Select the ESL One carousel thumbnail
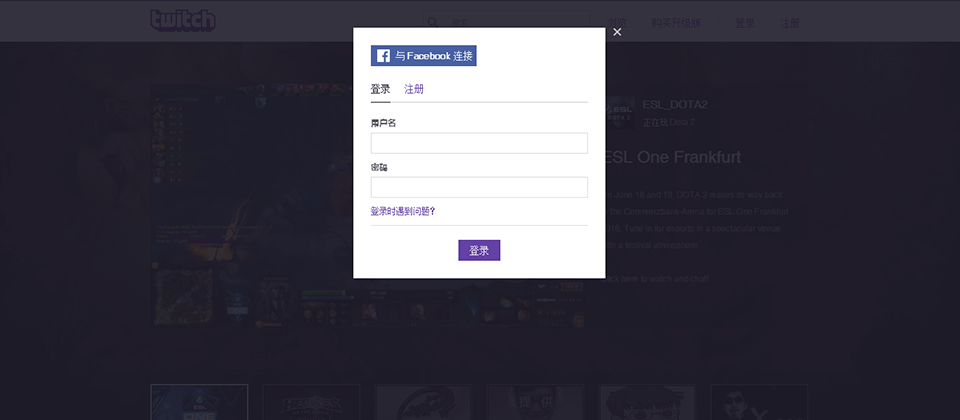This screenshot has height=420, width=960. click(199, 402)
